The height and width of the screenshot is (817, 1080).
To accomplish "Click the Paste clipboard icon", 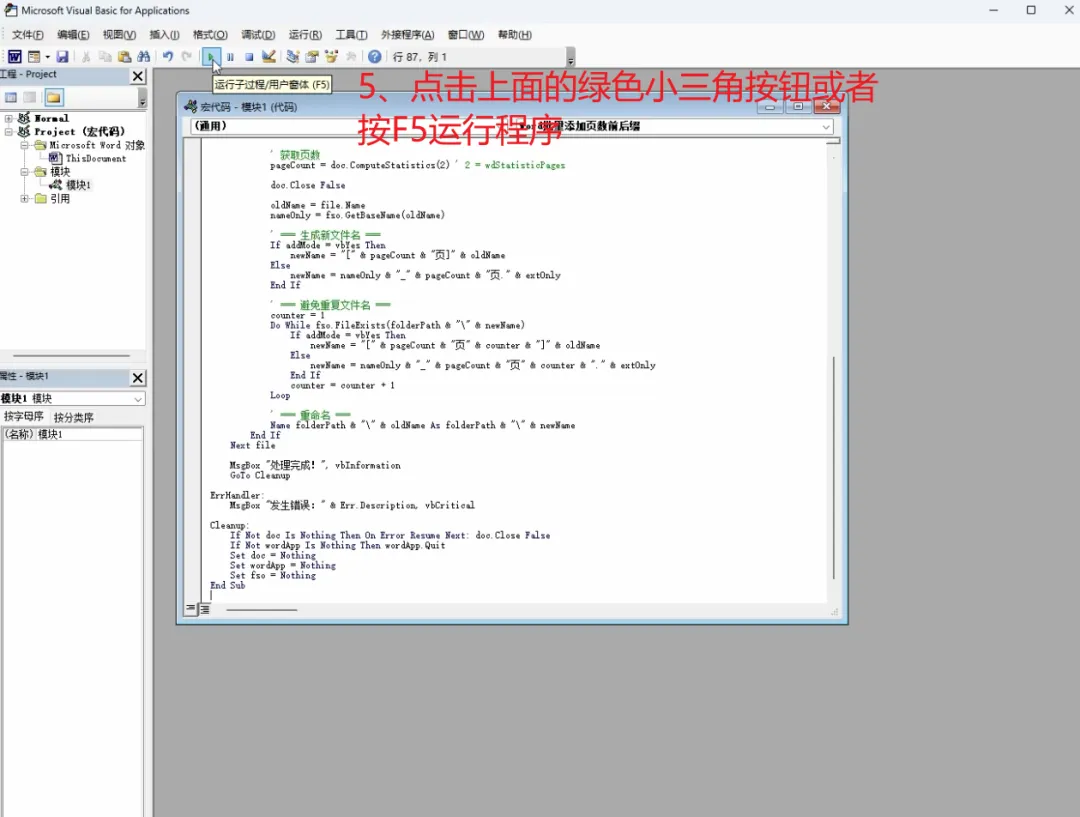I will [125, 56].
